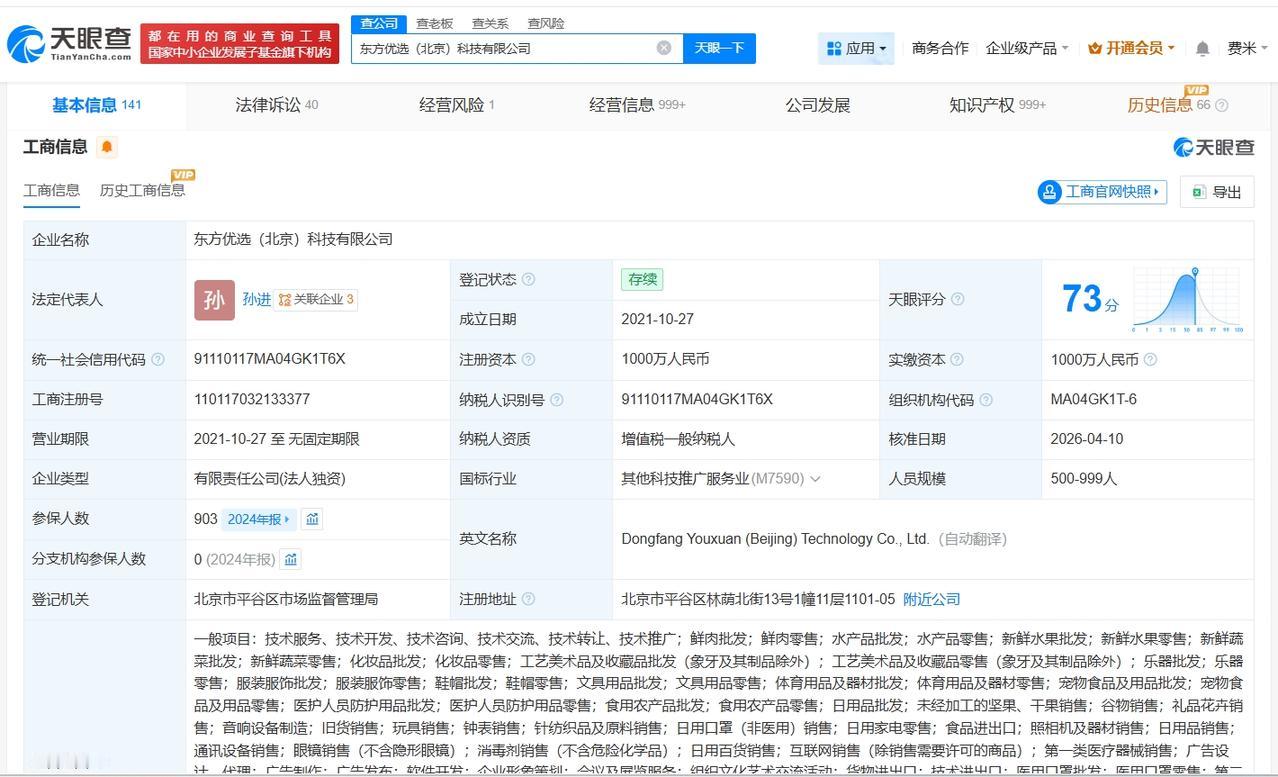Click help icon beside 统一社会信用代码
This screenshot has height=777, width=1278.
[158, 360]
